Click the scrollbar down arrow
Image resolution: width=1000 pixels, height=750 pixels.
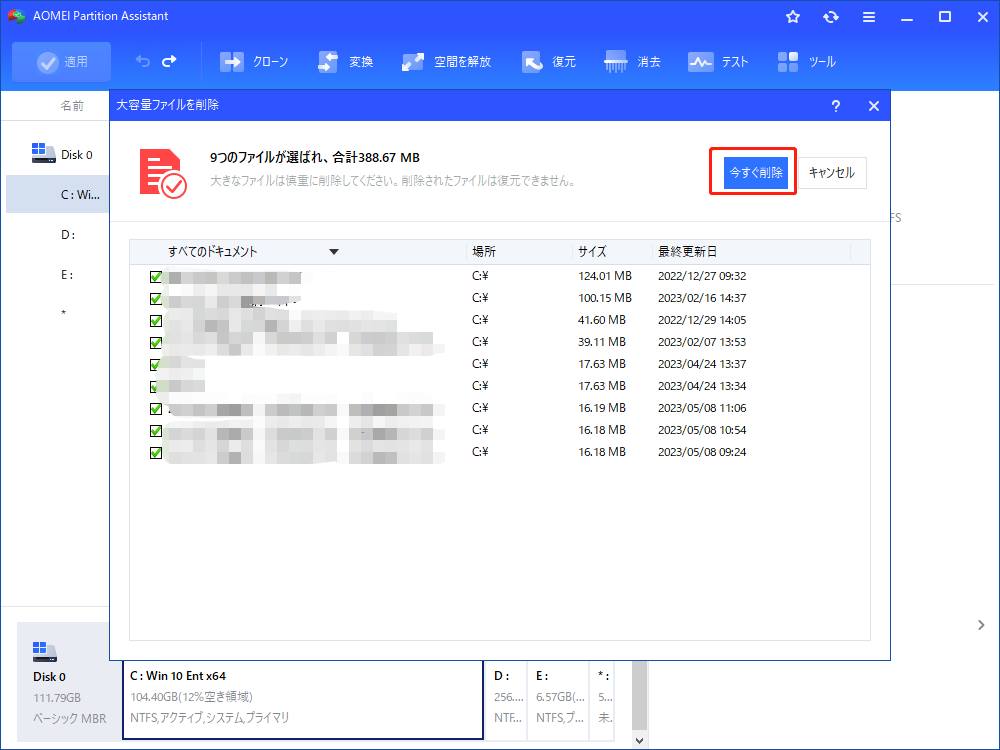pos(639,740)
